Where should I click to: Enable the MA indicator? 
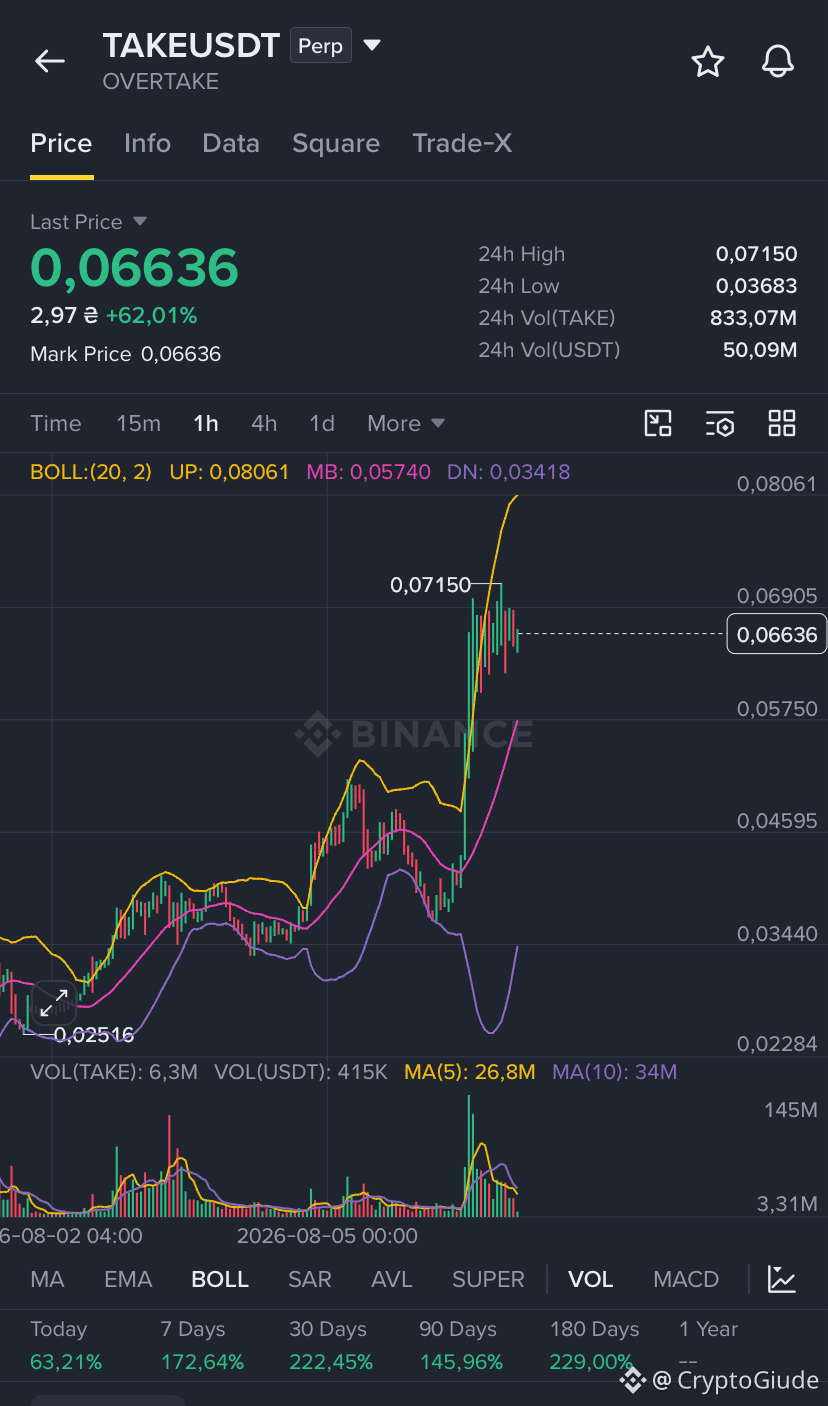(47, 1279)
